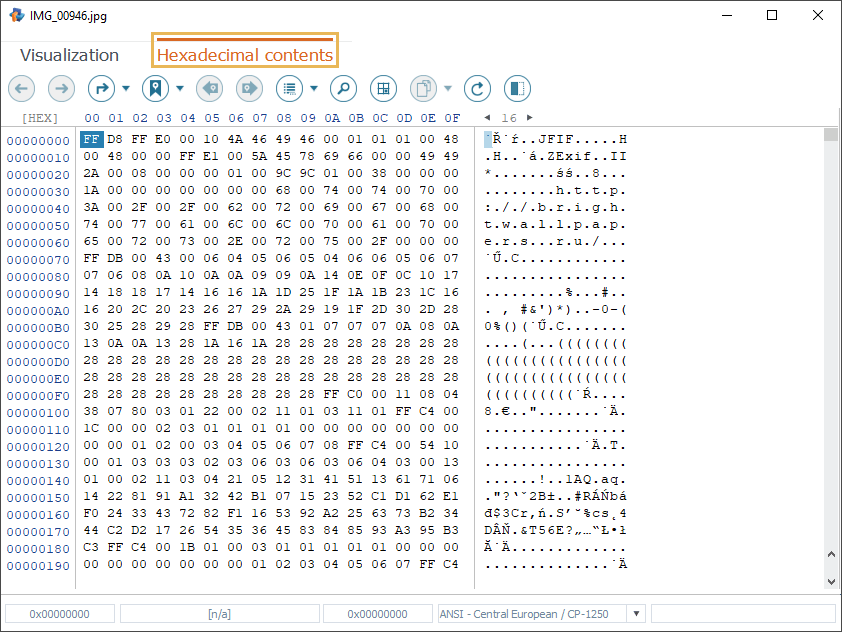Increase bytes per row with right arrow
Screen dimensions: 842x632
[x=530, y=118]
